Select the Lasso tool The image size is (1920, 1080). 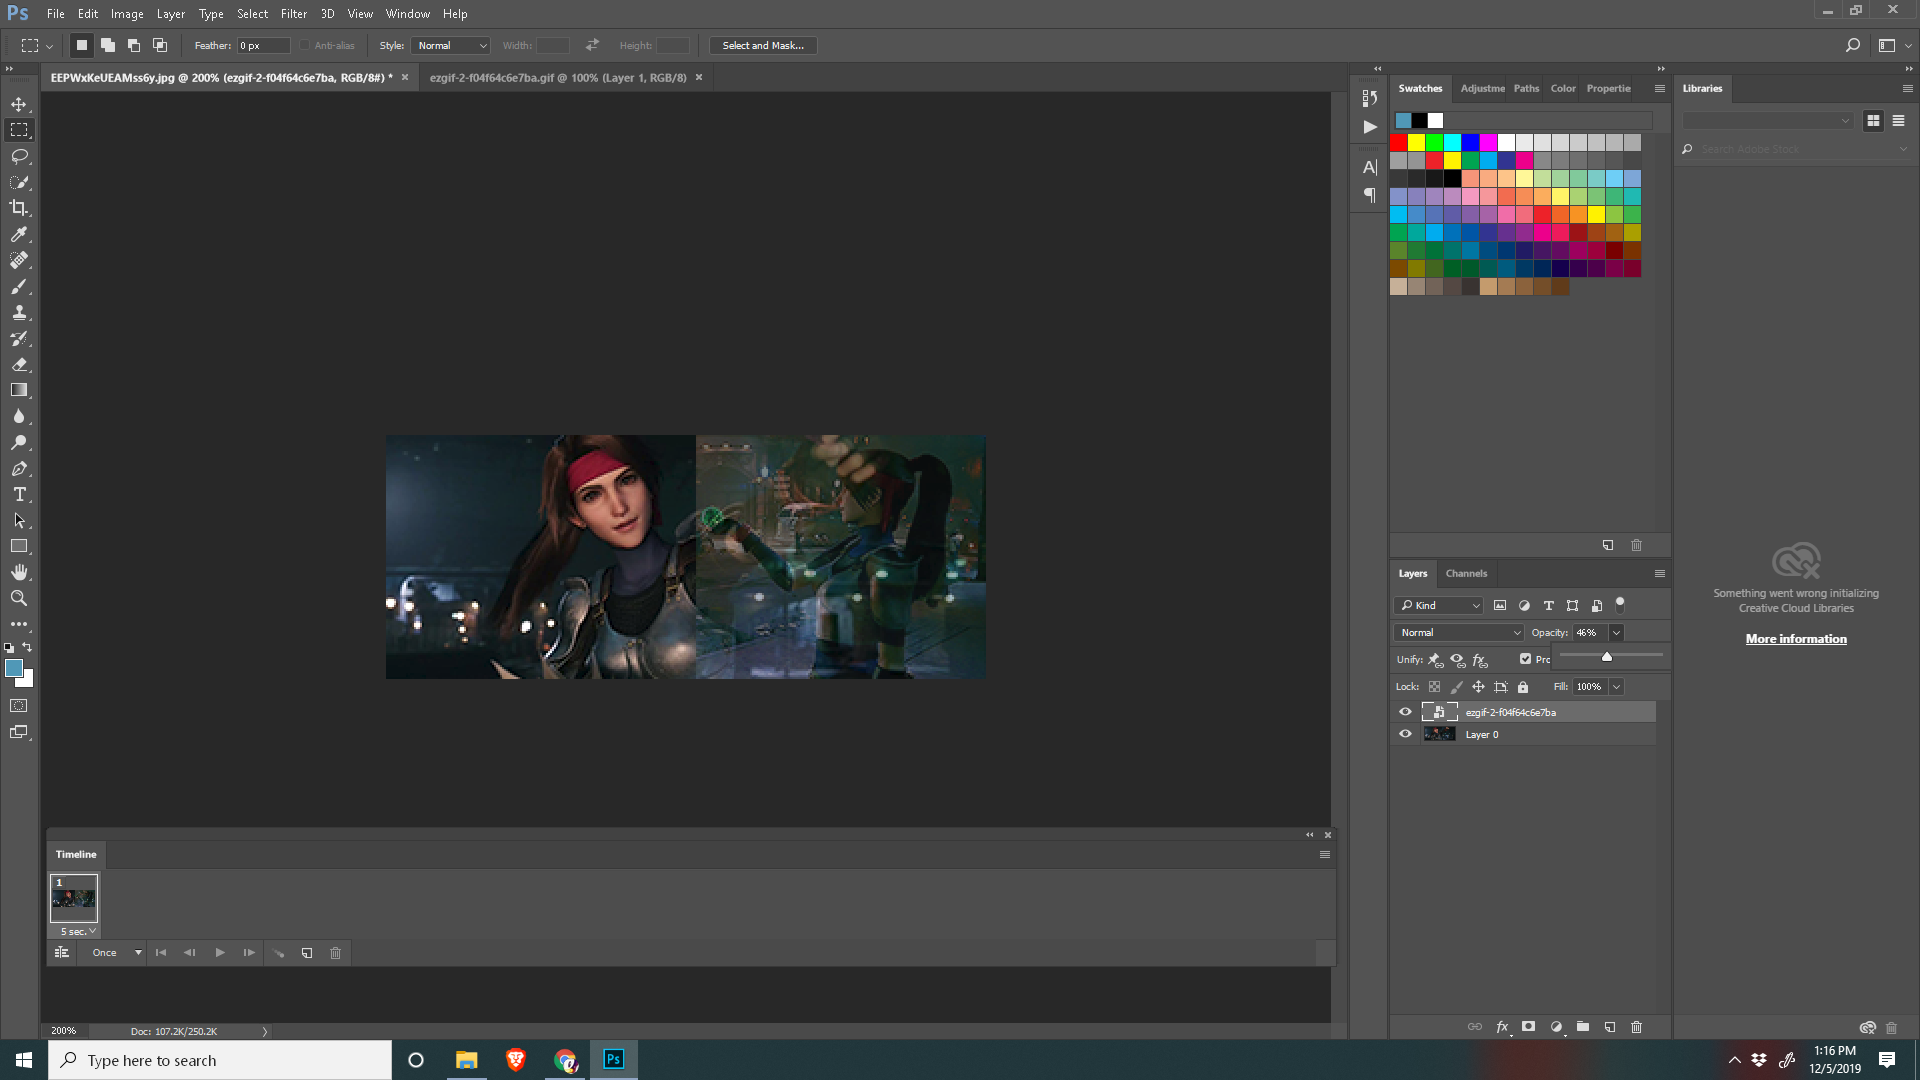pyautogui.click(x=19, y=156)
